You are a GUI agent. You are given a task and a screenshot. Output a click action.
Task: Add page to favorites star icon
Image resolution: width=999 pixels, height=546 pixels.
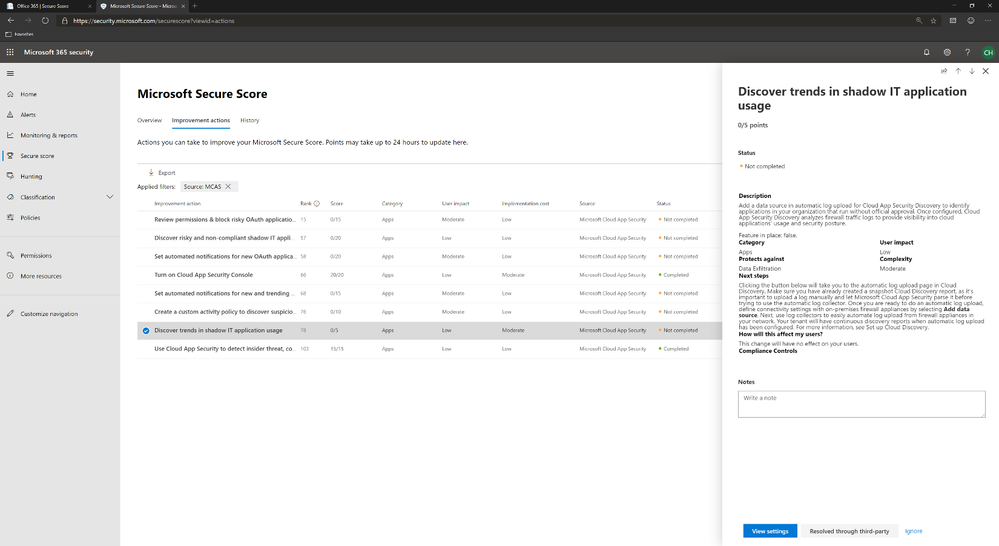(x=933, y=20)
